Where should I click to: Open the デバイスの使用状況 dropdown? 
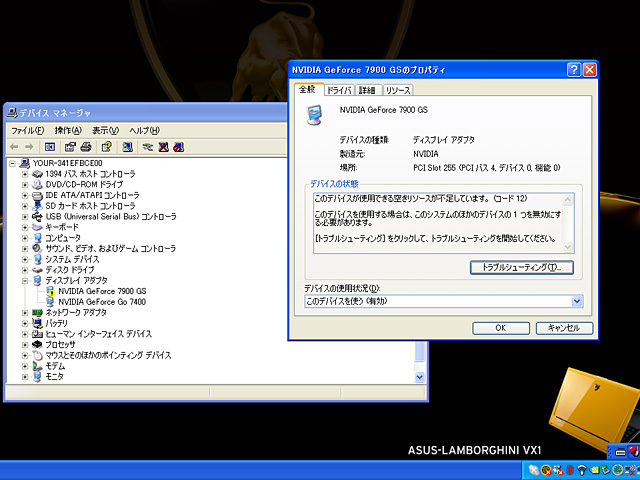(577, 300)
